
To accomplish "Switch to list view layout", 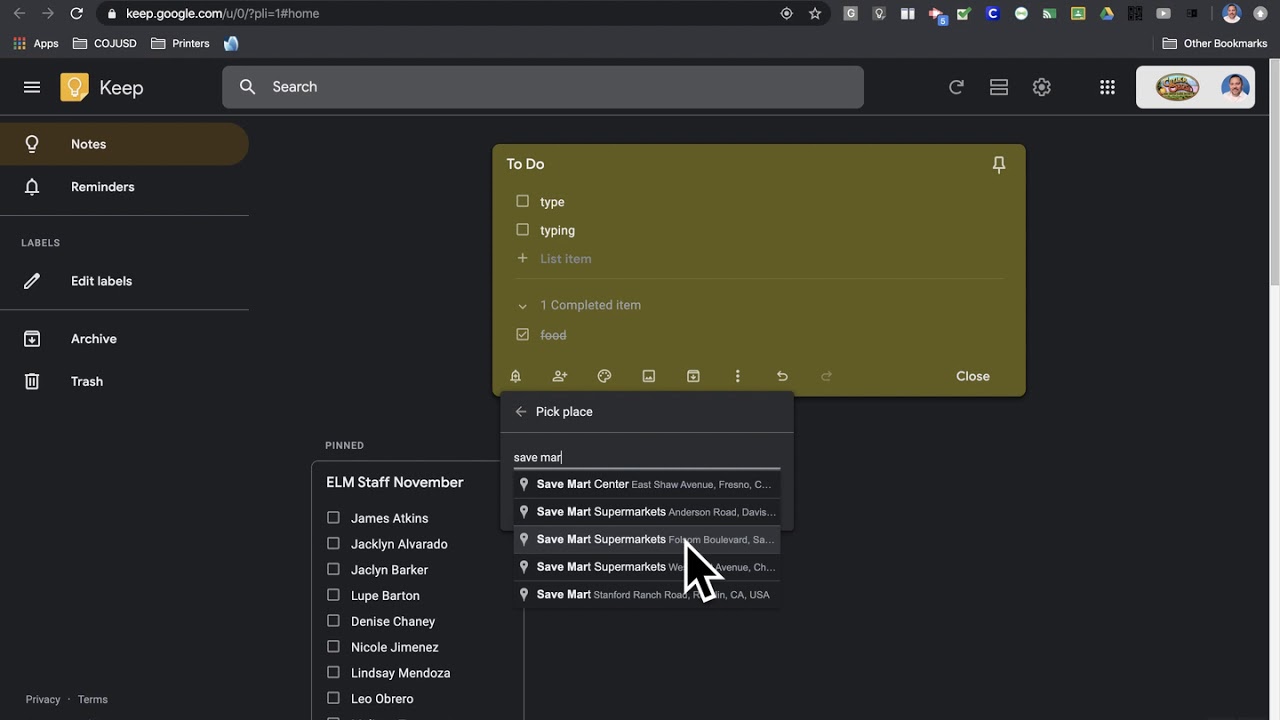I will coord(998,87).
